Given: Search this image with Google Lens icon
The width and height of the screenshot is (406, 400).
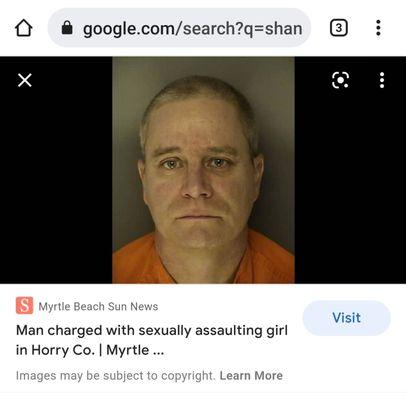Looking at the screenshot, I should [341, 80].
